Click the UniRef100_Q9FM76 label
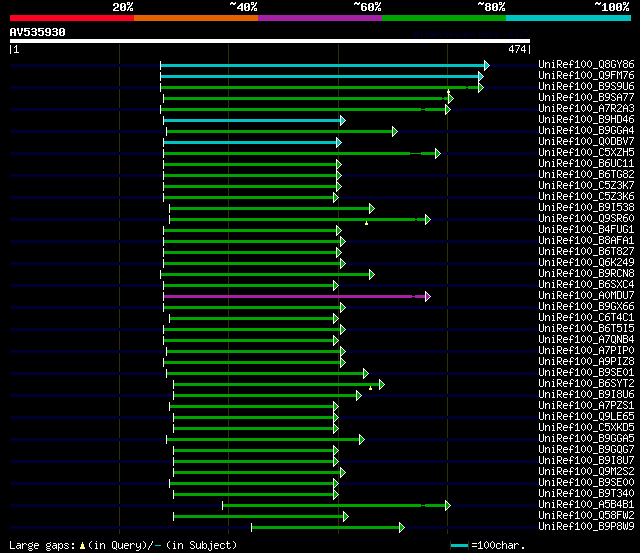The width and height of the screenshot is (640, 553). (x=586, y=76)
